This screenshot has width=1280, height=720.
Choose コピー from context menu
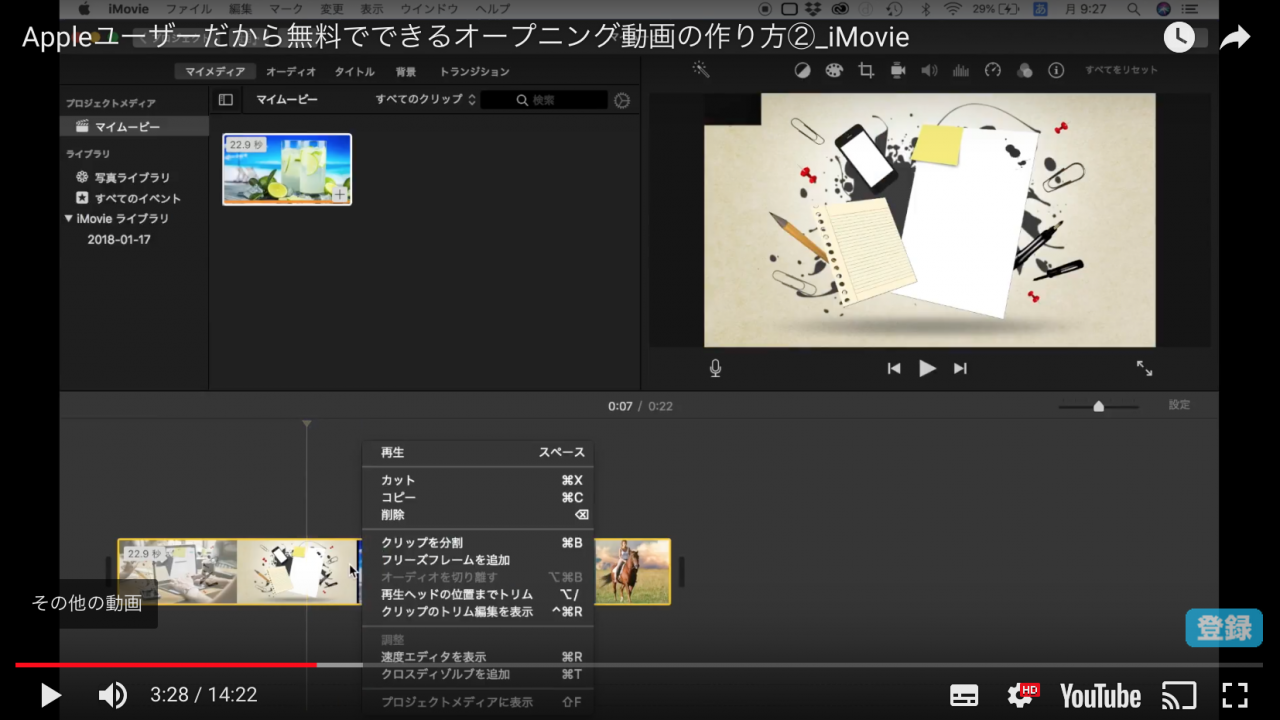point(478,498)
